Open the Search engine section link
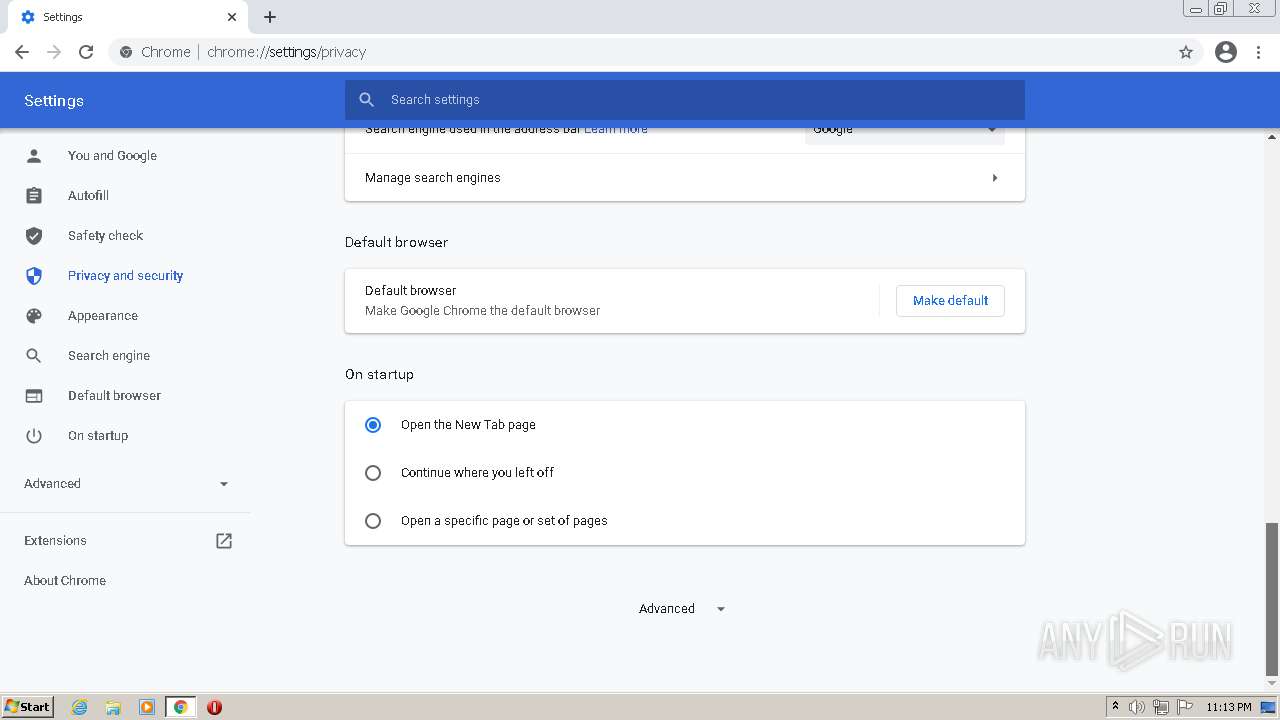The width and height of the screenshot is (1280, 720). [109, 356]
